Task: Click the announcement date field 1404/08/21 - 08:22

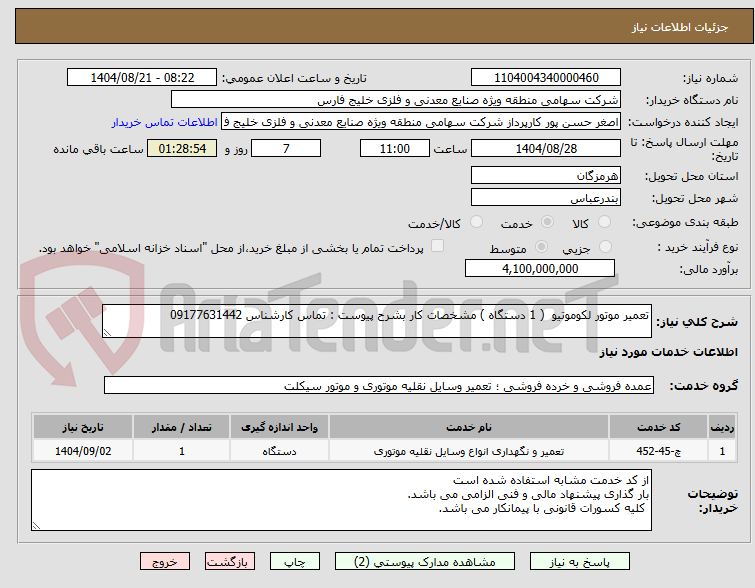Action: click(x=142, y=78)
